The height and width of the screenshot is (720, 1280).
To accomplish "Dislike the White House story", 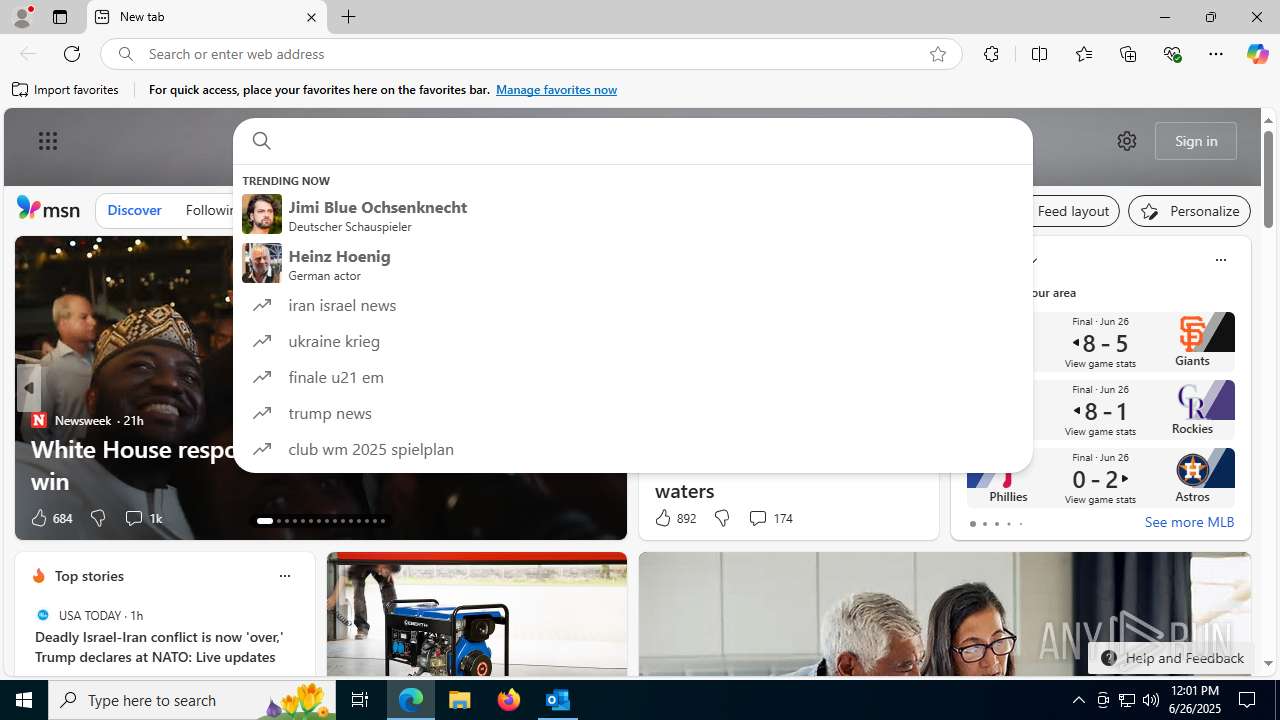I will 97,518.
